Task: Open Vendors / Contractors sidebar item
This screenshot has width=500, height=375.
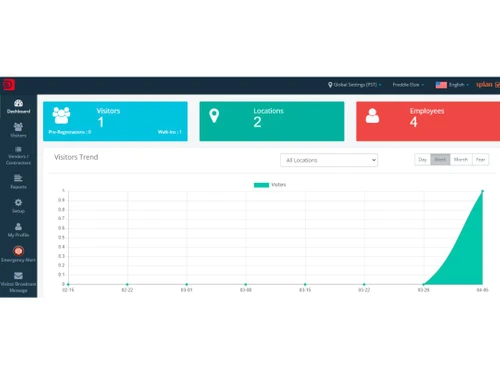Action: 18,156
